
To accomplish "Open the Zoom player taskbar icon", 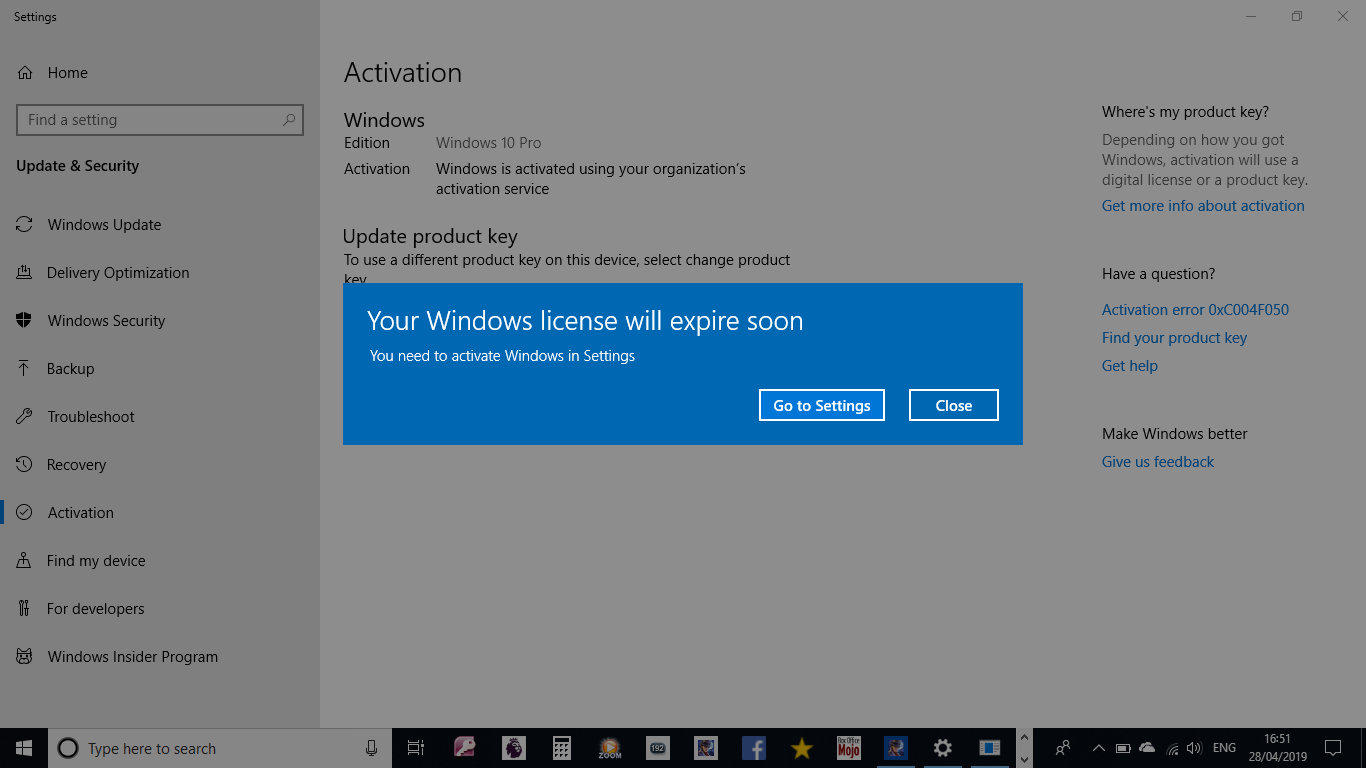I will [x=609, y=748].
